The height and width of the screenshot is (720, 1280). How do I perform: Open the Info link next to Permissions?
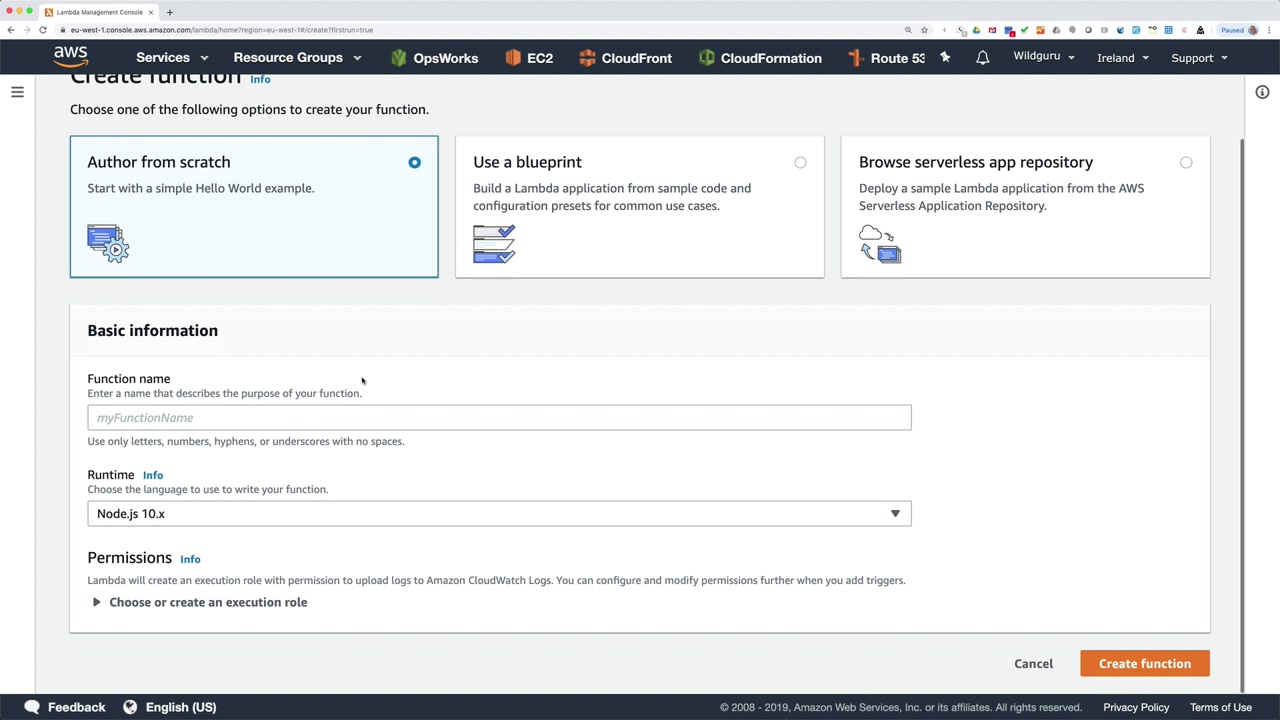pos(190,560)
